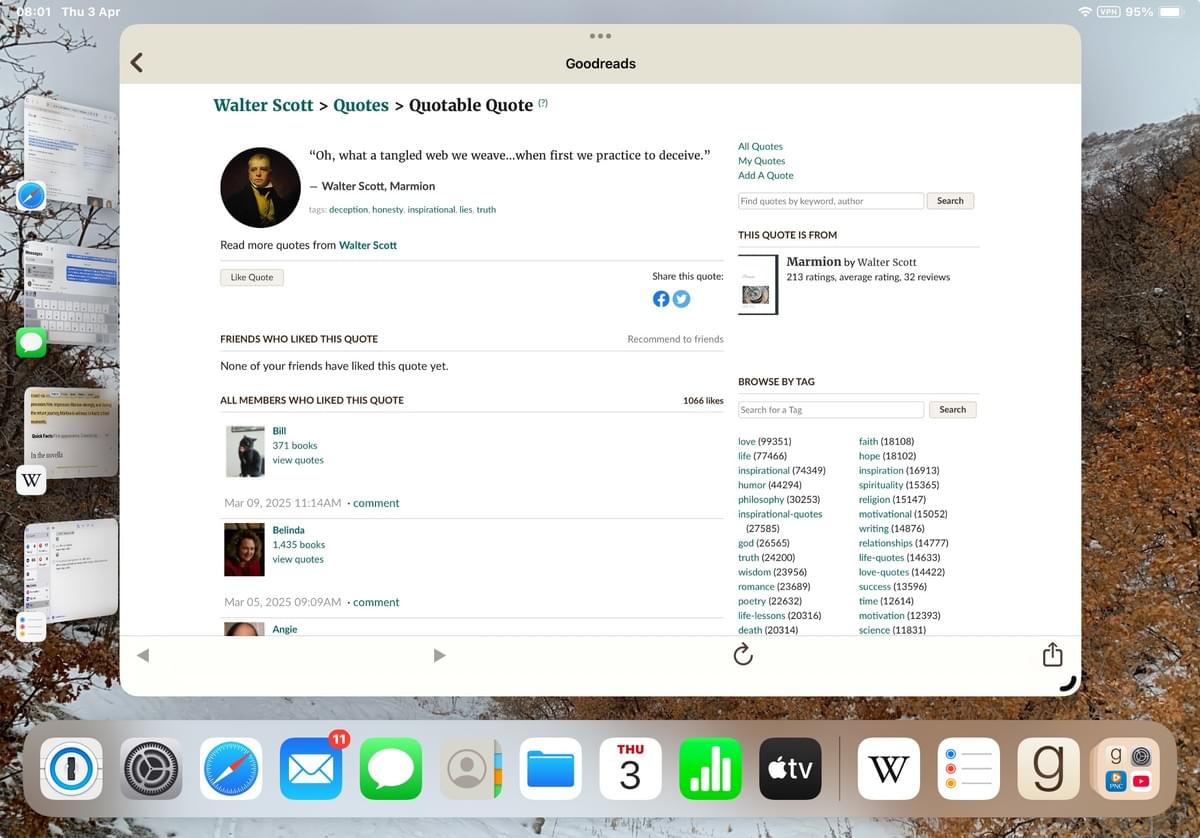Click view quotes under Bill
Screen dimensions: 1200x838
point(298,460)
